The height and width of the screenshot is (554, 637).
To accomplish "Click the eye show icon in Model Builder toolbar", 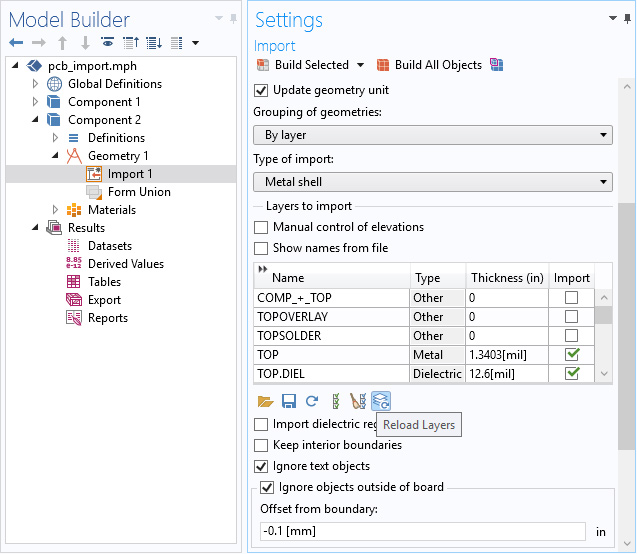I will pos(107,43).
